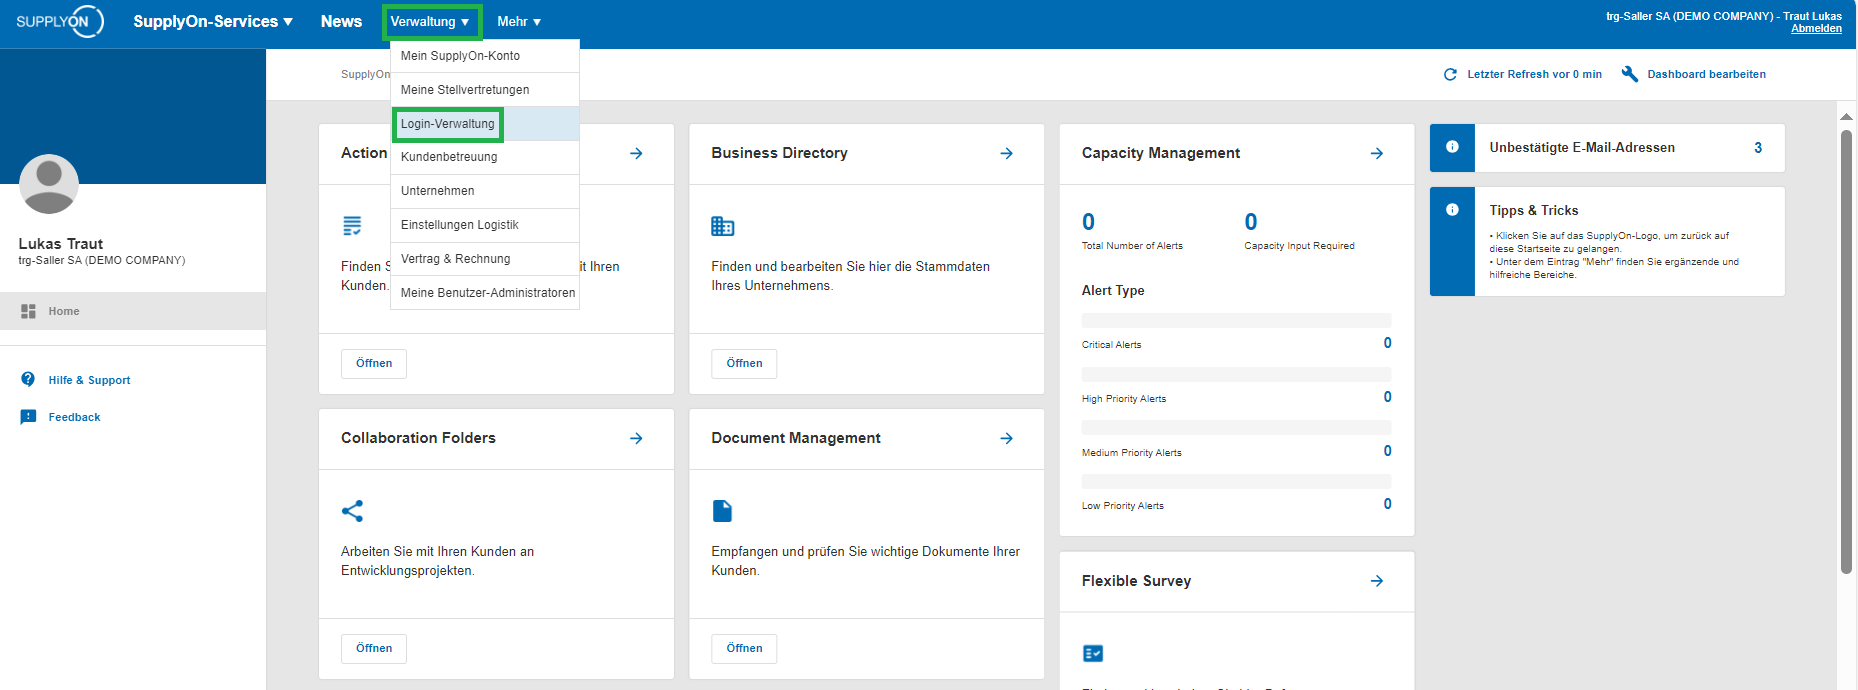Expand the SupplyOn-Services dropdown
The image size is (1858, 690).
point(213,21)
